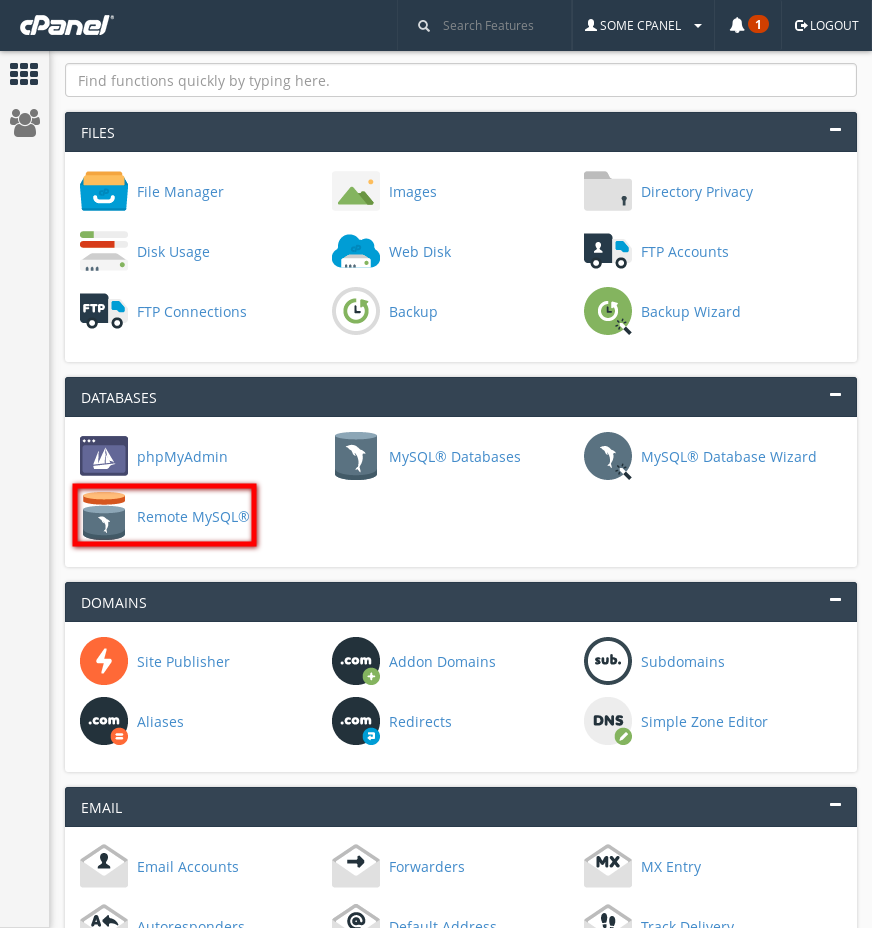Click the phpMyAdmin sailboat icon
This screenshot has width=872, height=928.
[104, 456]
